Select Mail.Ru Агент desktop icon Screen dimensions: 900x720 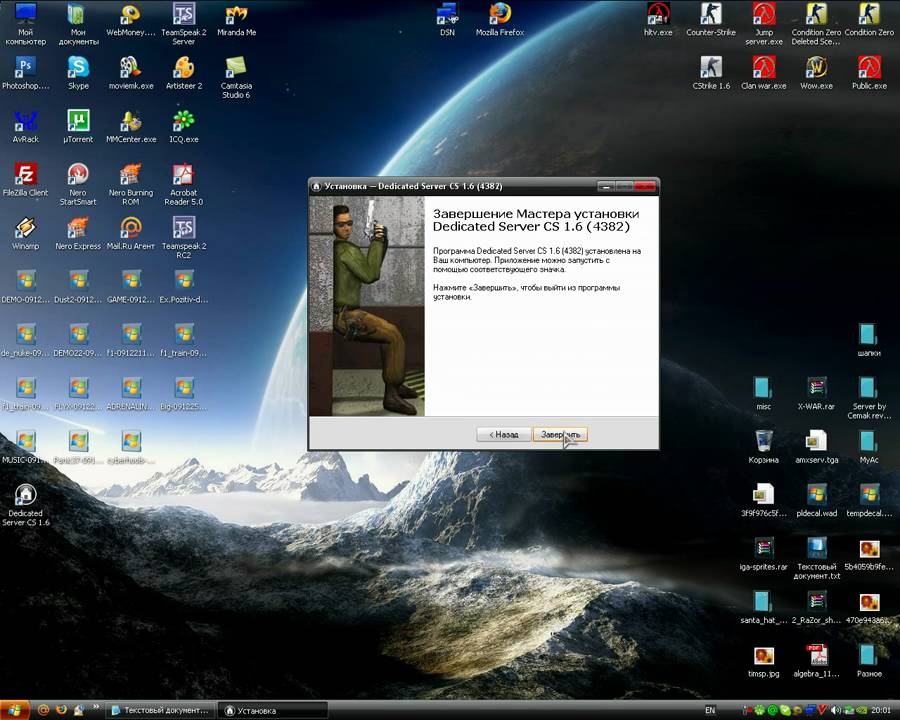click(131, 234)
